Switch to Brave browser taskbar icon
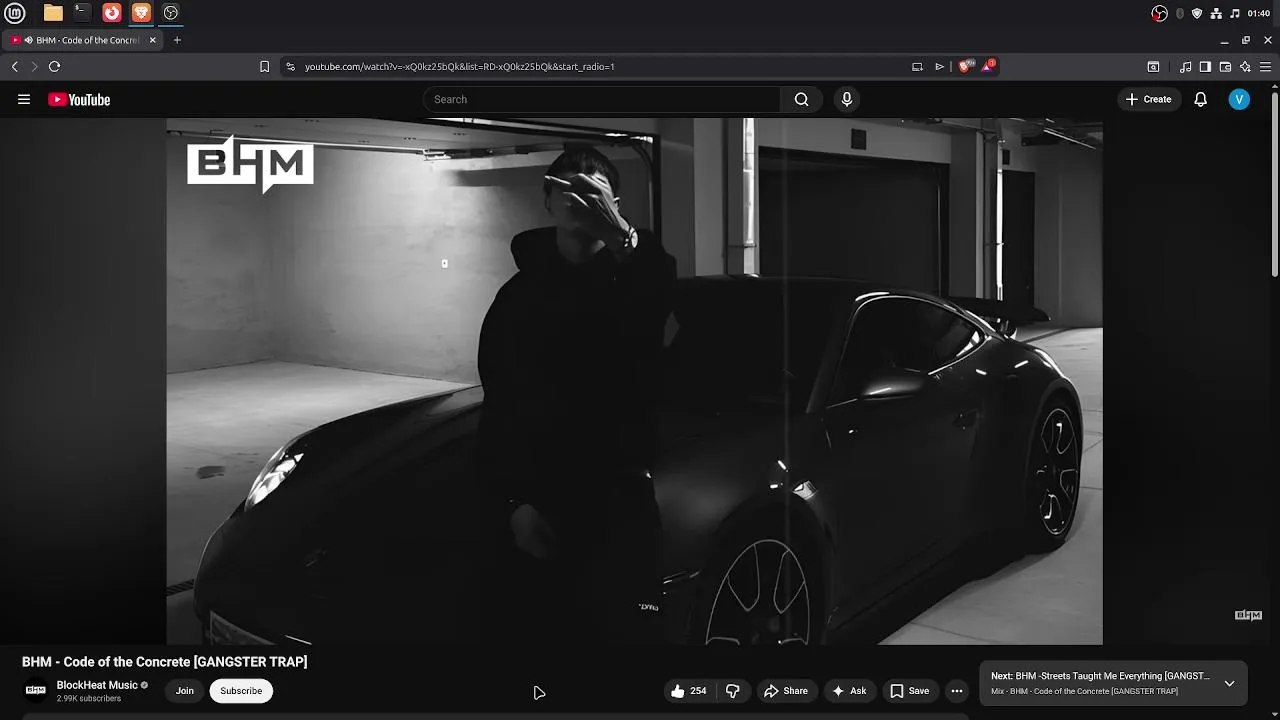The height and width of the screenshot is (720, 1280). pos(141,13)
